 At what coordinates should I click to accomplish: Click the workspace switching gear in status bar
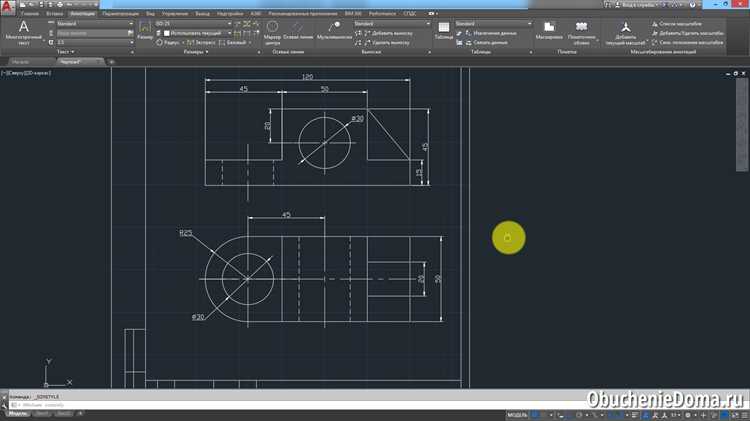688,415
